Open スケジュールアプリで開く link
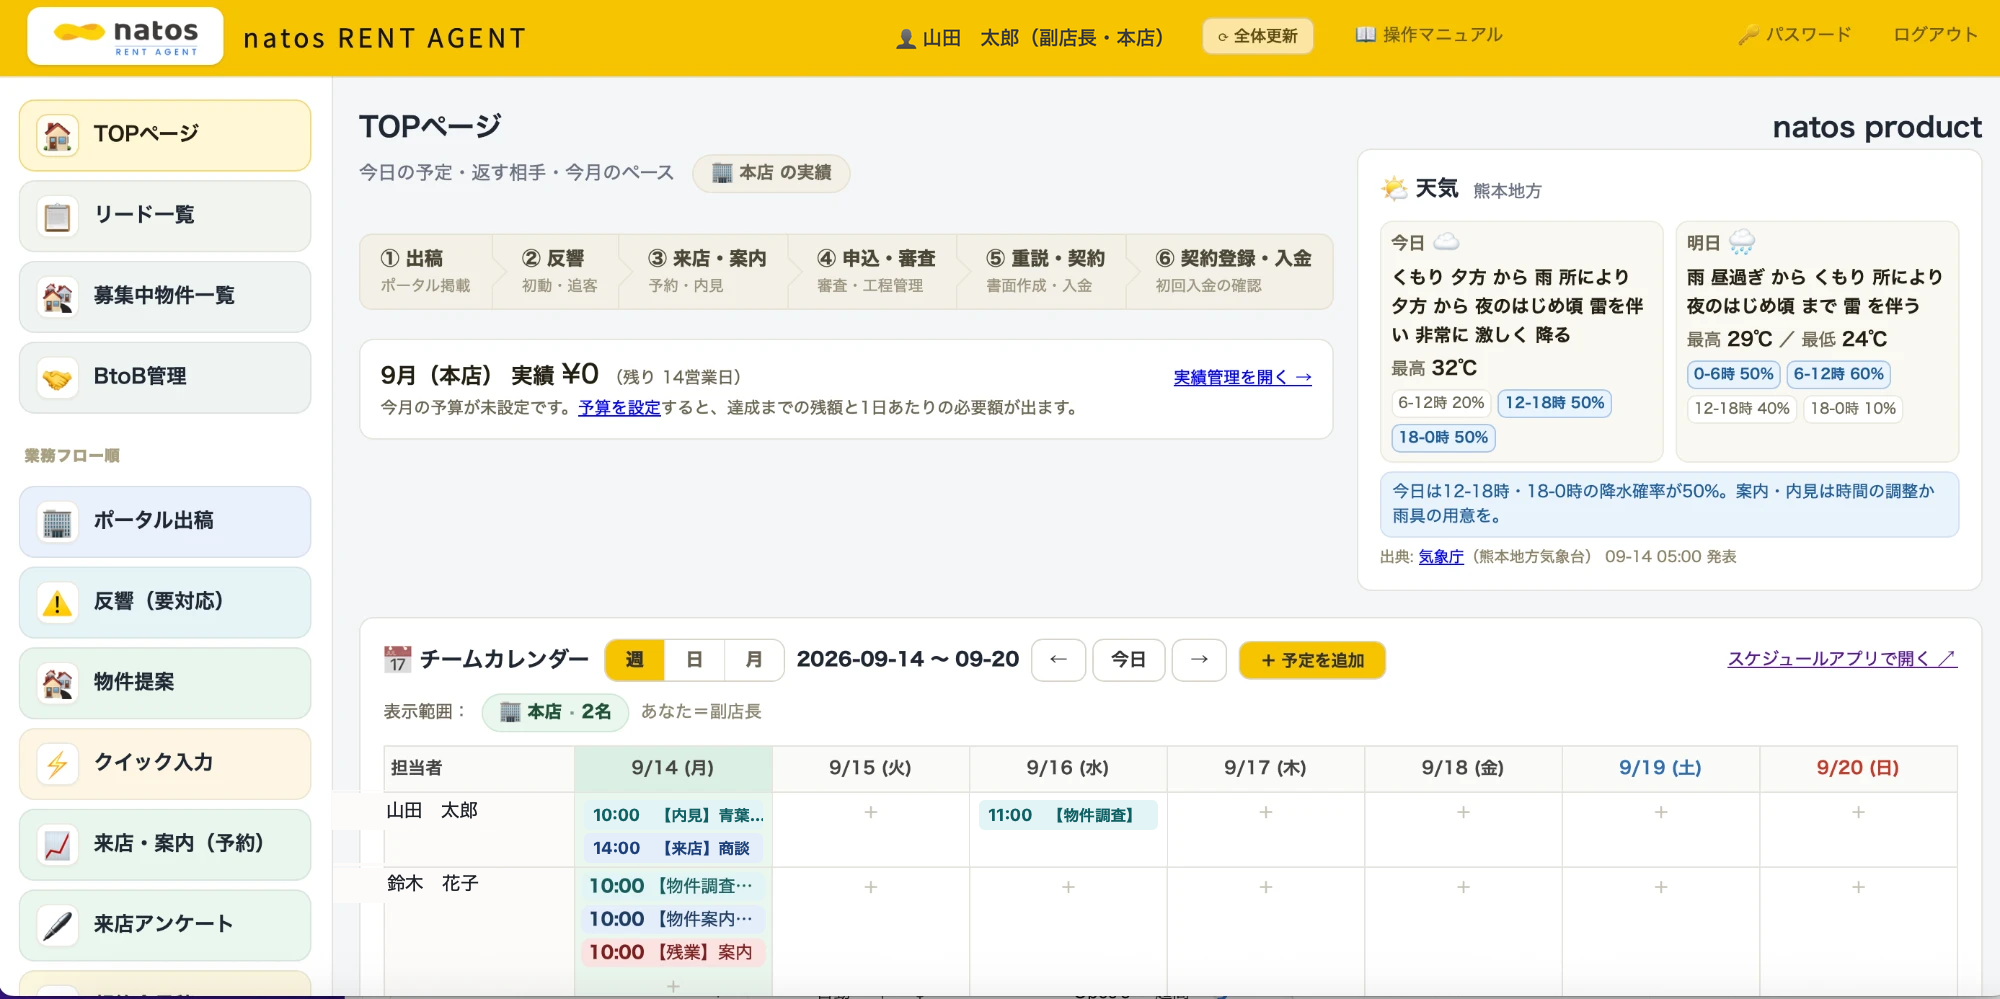The height and width of the screenshot is (999, 2000). (1842, 659)
